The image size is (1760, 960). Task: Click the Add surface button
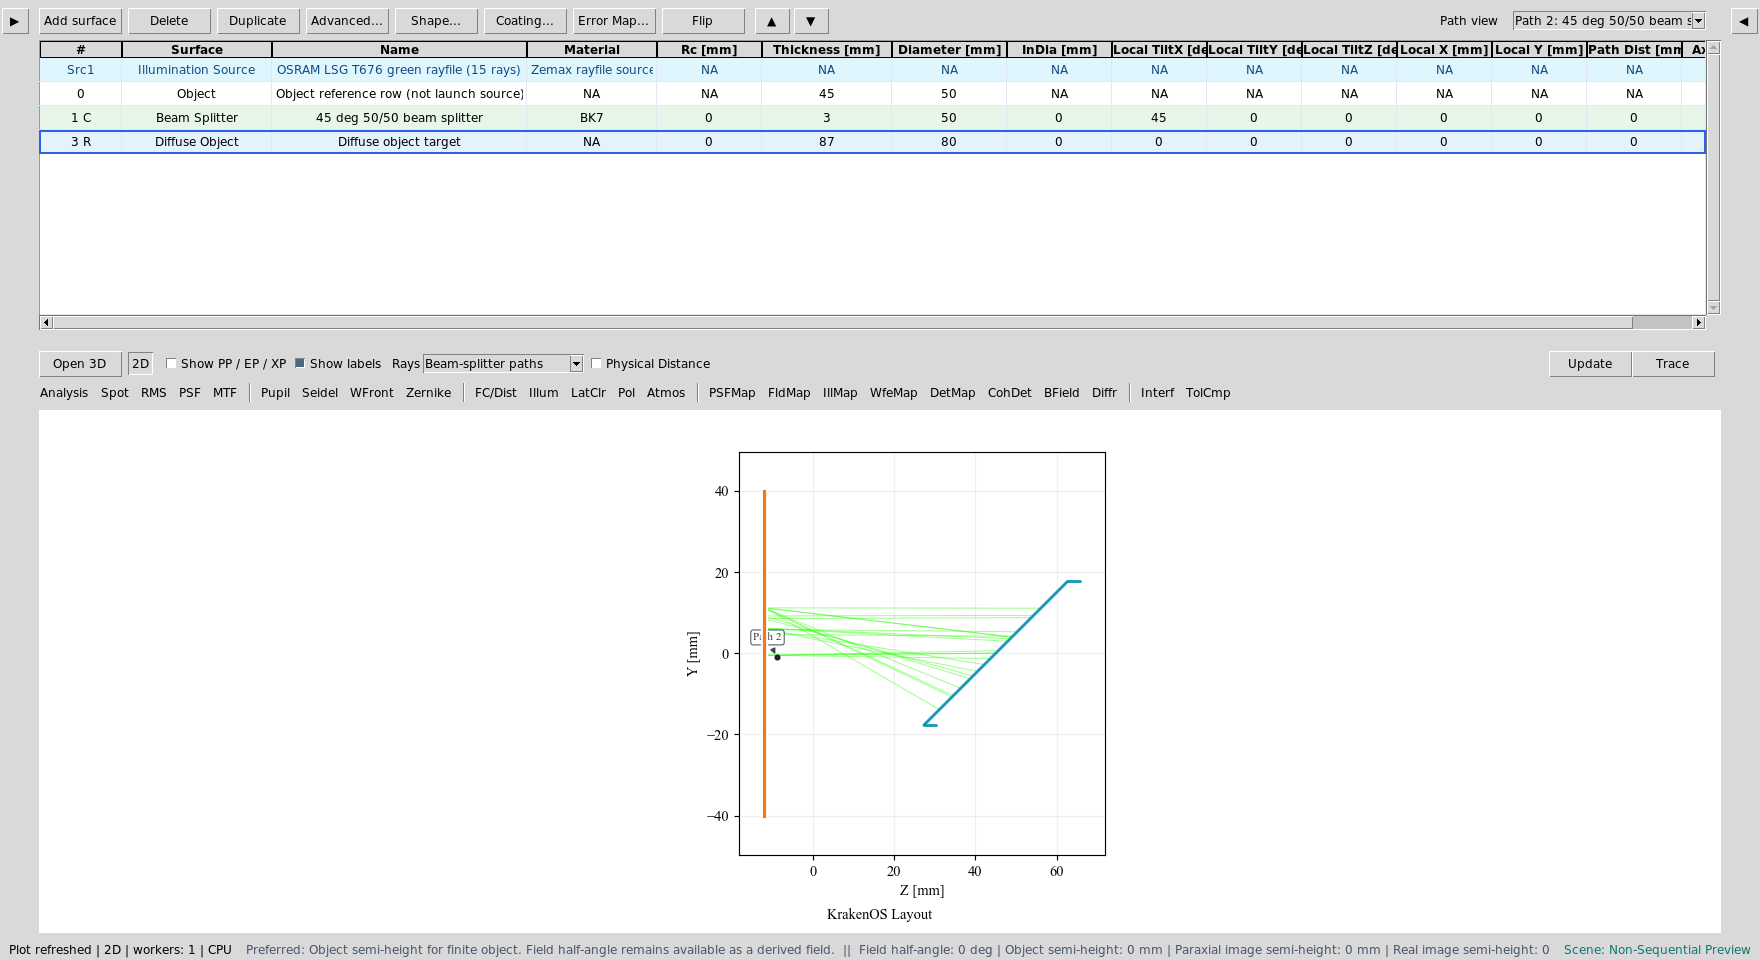coord(80,21)
